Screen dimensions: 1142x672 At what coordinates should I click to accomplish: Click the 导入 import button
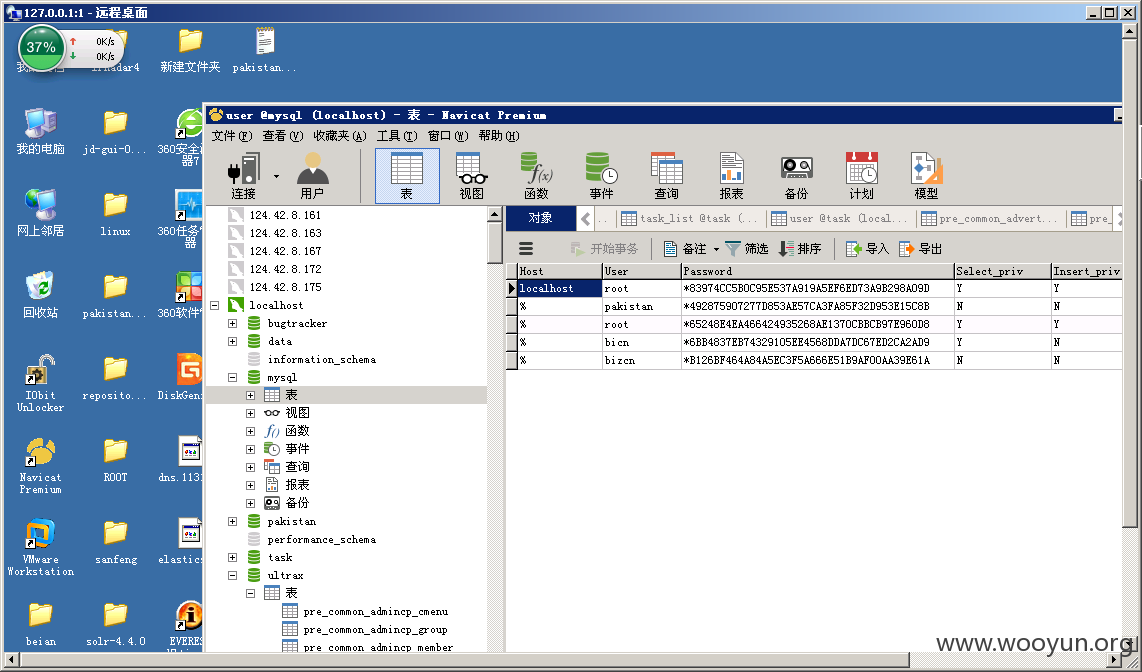pos(867,249)
